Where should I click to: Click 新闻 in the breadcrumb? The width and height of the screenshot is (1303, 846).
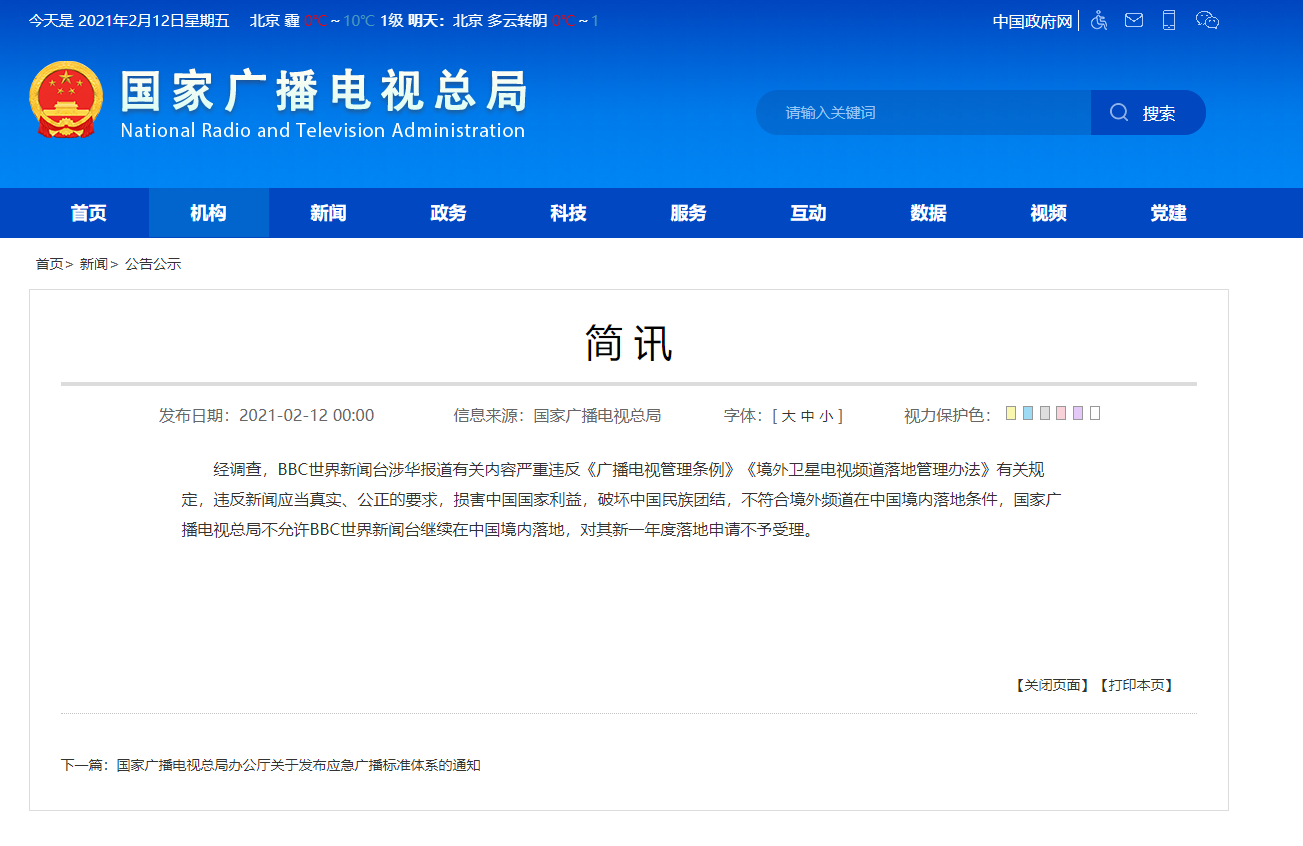[93, 264]
